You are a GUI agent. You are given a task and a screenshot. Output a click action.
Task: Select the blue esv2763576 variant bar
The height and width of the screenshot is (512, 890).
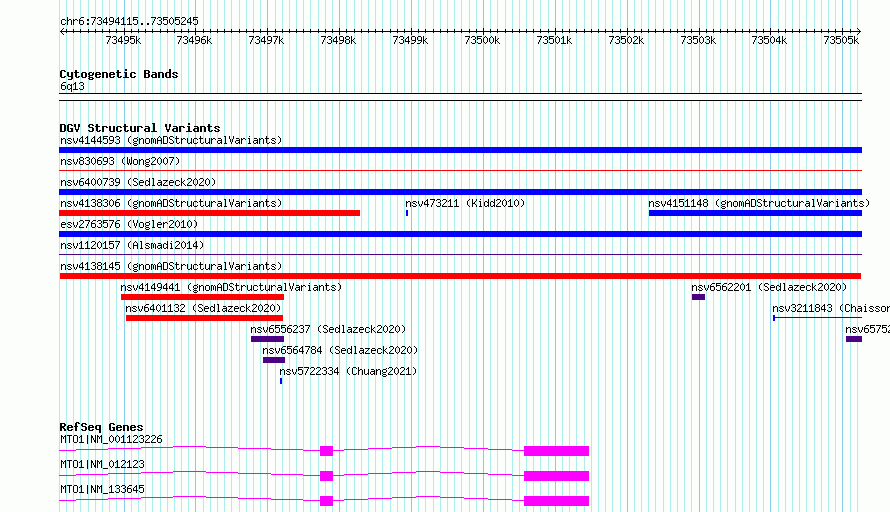click(x=460, y=234)
